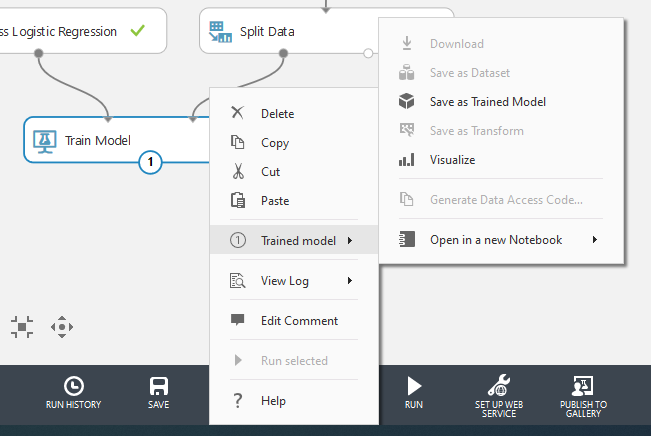Click the RUN label in the bottom bar
Image resolution: width=651 pixels, height=436 pixels.
[414, 405]
